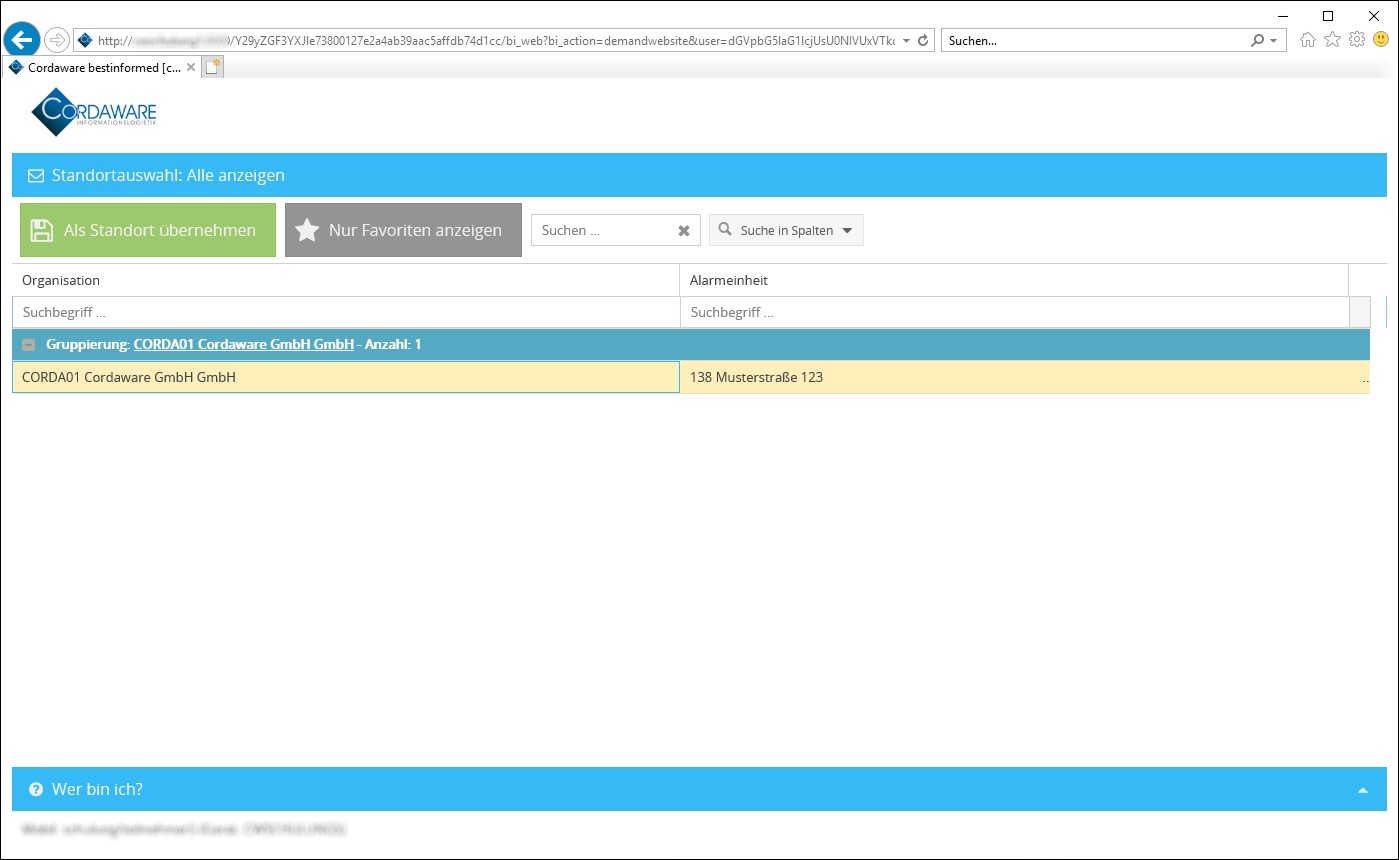1399x860 pixels.
Task: Open the browser search provider dropdown arrow
Action: (x=1273, y=41)
